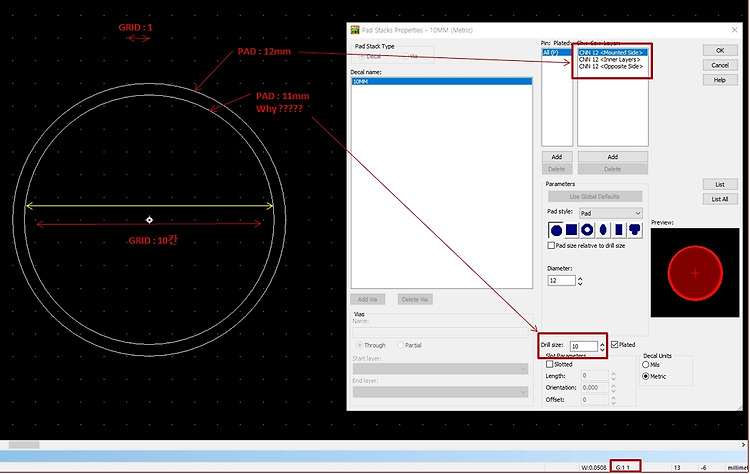Click into the Diameter field

(561, 281)
